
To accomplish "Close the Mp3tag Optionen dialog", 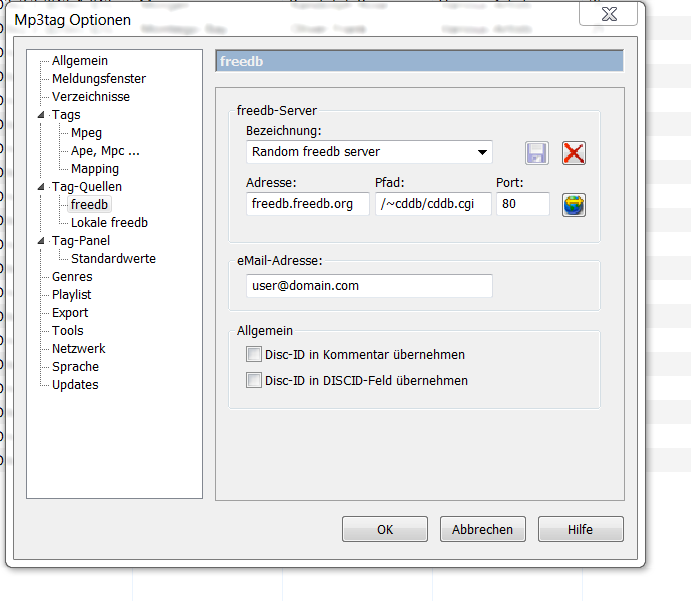I will [609, 14].
